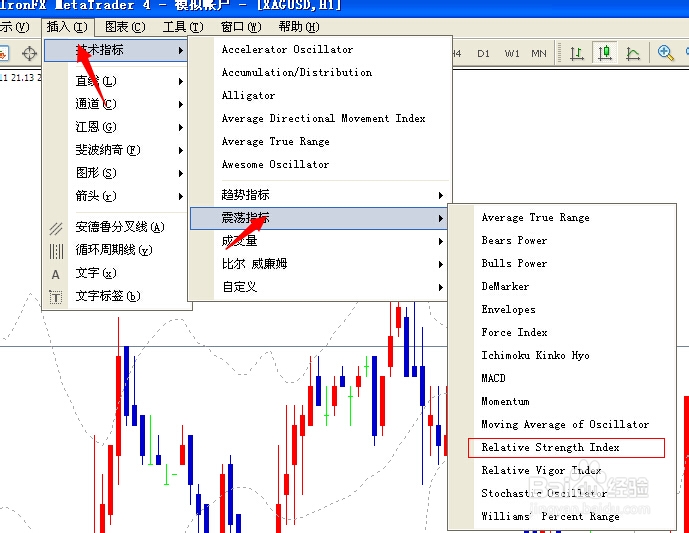Choose 文字(x) from Insert menu
689x533 pixels.
[x=116, y=273]
